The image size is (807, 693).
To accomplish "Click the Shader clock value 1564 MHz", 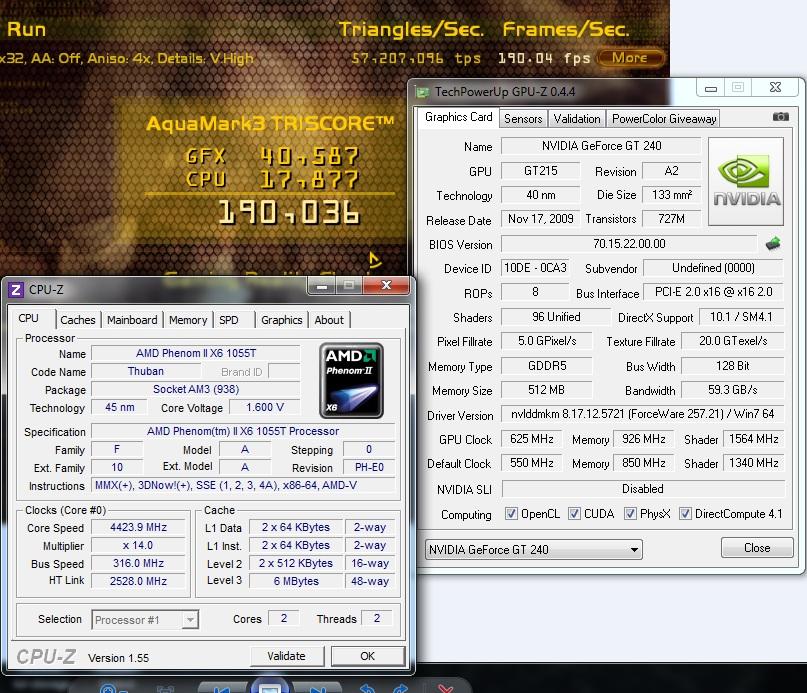I will tap(753, 439).
